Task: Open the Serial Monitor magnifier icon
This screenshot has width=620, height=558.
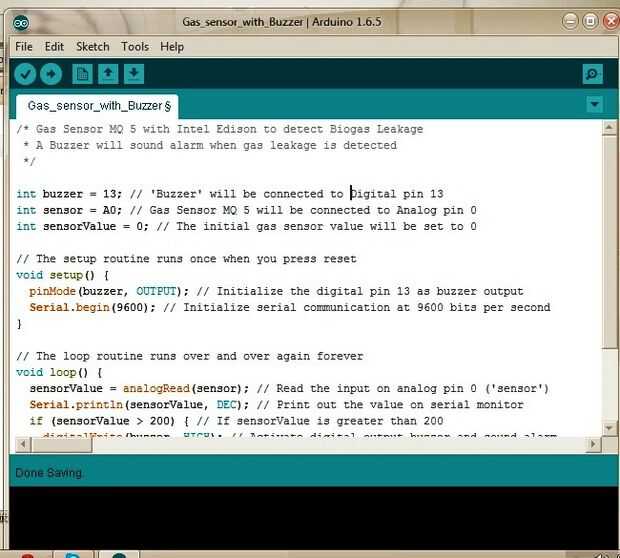Action: coord(592,74)
